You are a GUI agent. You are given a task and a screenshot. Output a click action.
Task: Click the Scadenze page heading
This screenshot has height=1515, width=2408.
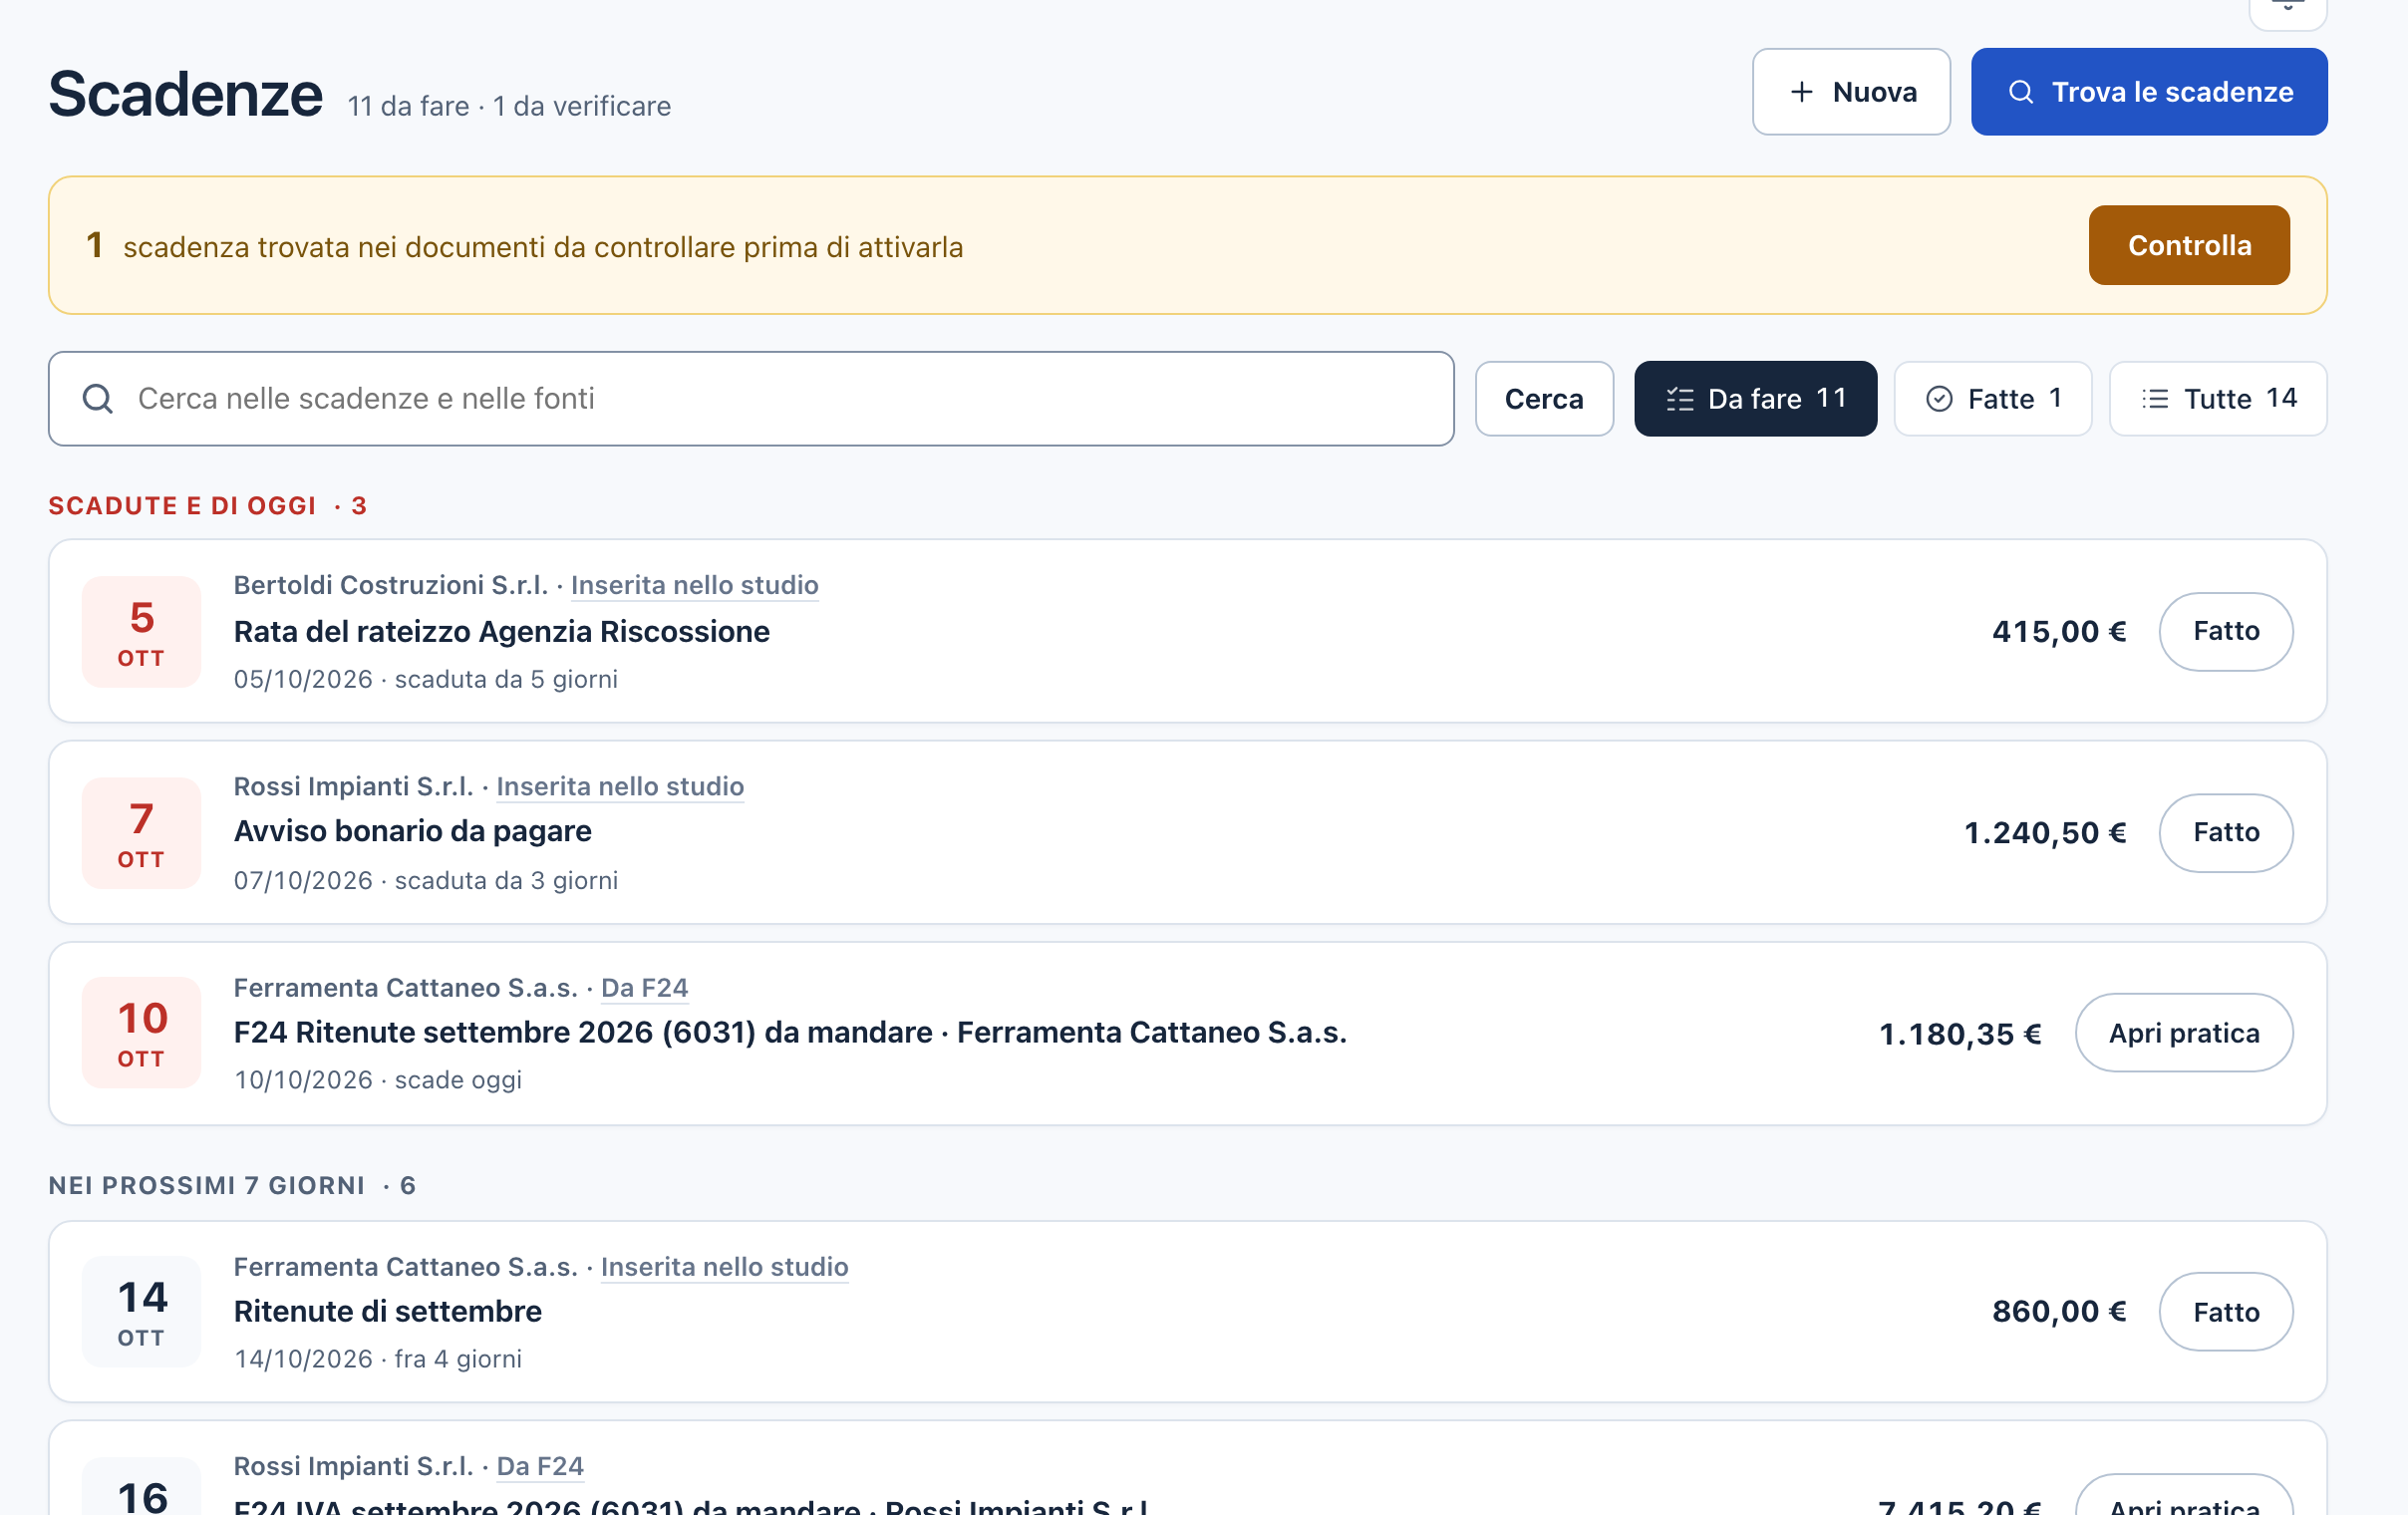(x=185, y=94)
